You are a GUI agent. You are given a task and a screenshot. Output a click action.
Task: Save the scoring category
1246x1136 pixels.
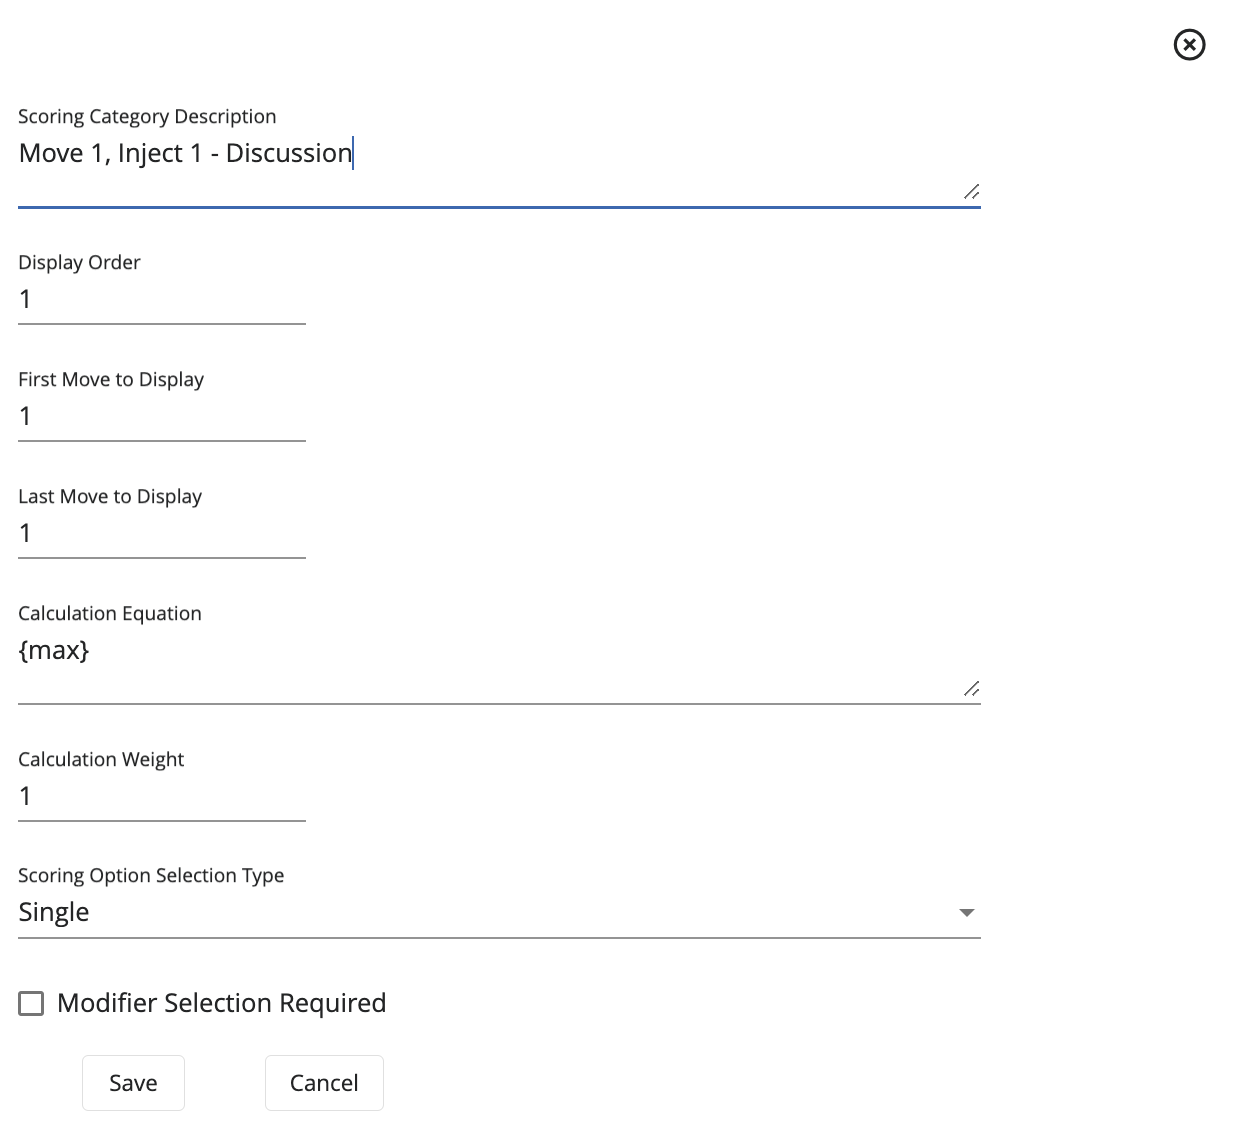point(133,1083)
